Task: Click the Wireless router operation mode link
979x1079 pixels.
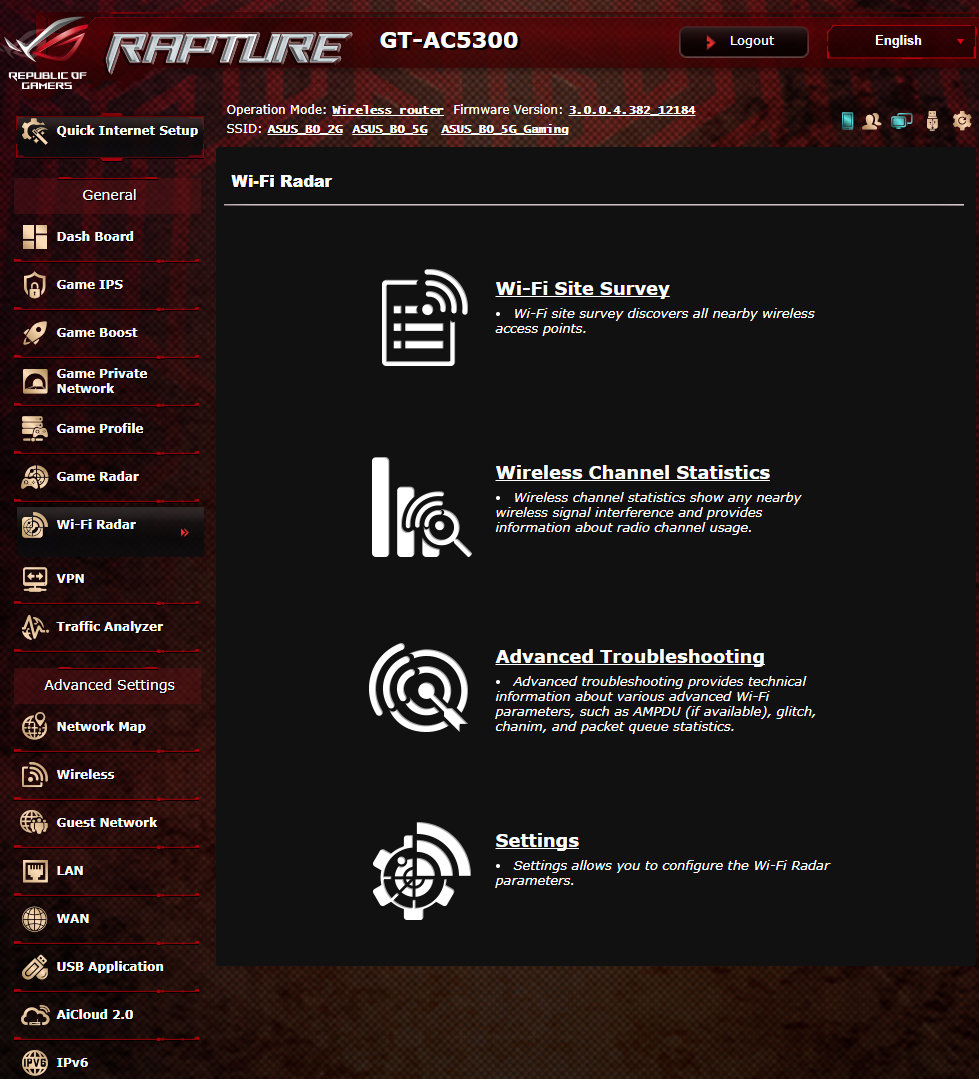Action: click(x=388, y=110)
